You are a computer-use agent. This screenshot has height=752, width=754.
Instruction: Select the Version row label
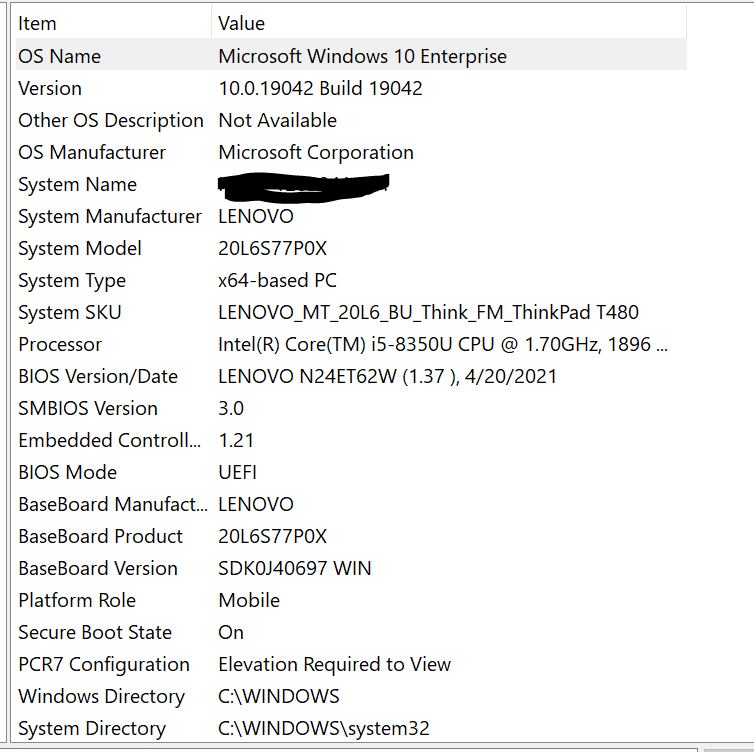coord(50,88)
